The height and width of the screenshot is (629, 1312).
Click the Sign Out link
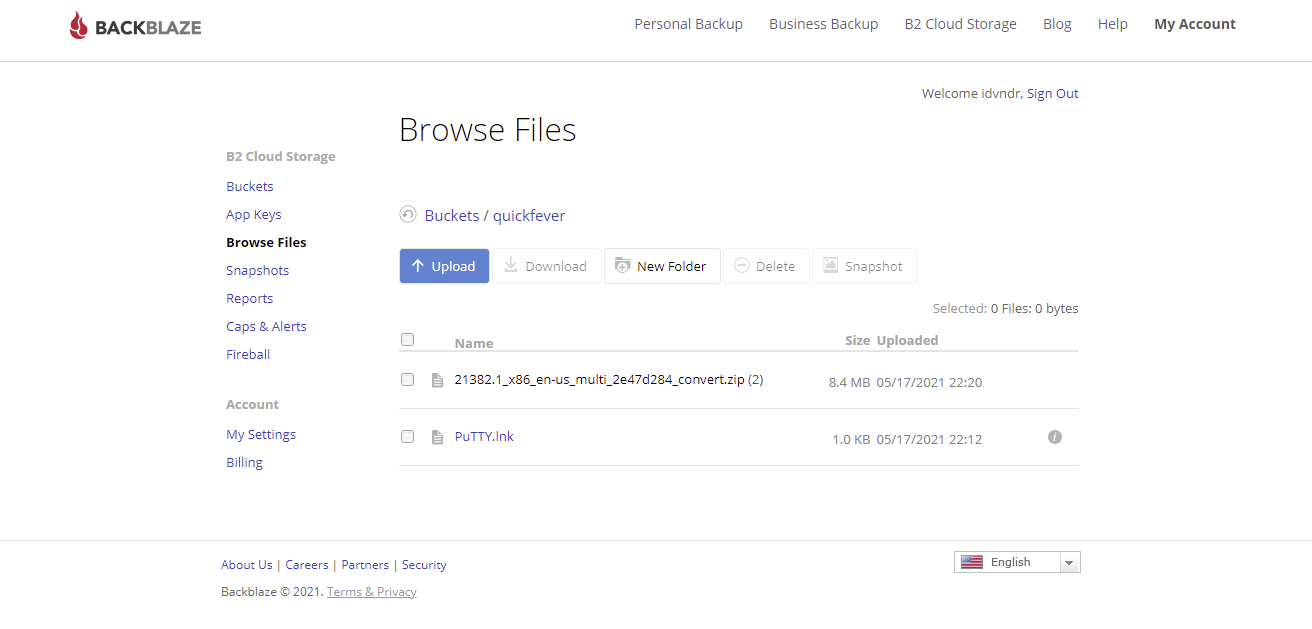tap(1052, 93)
